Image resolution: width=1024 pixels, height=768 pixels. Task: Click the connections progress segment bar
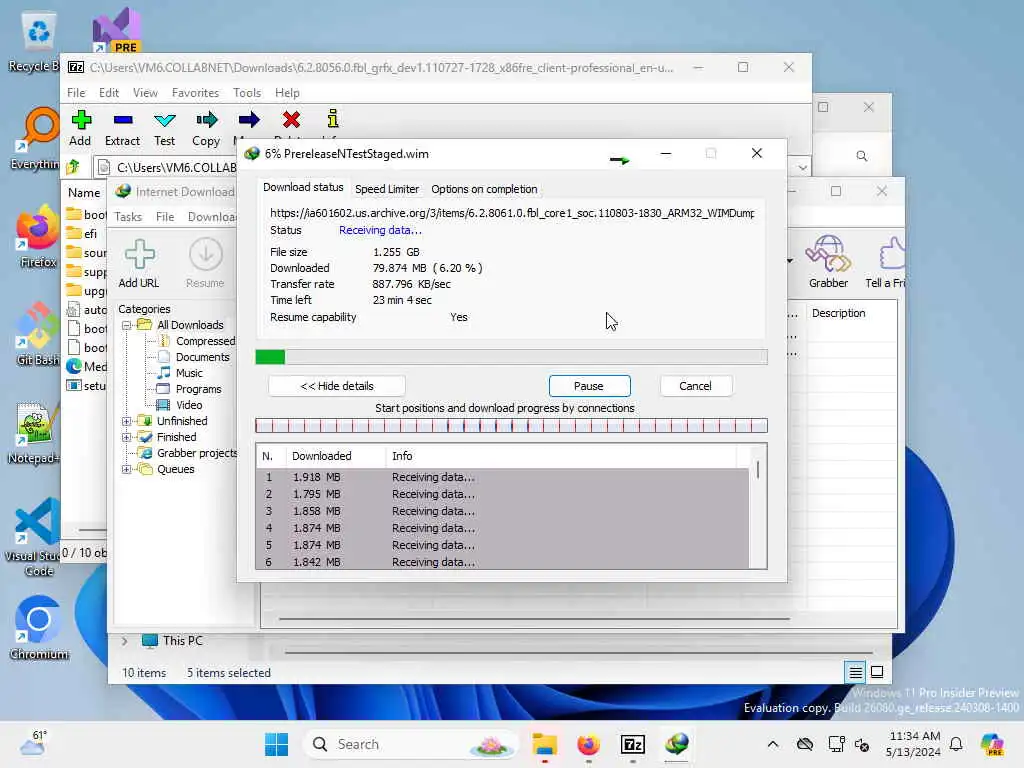(511, 426)
